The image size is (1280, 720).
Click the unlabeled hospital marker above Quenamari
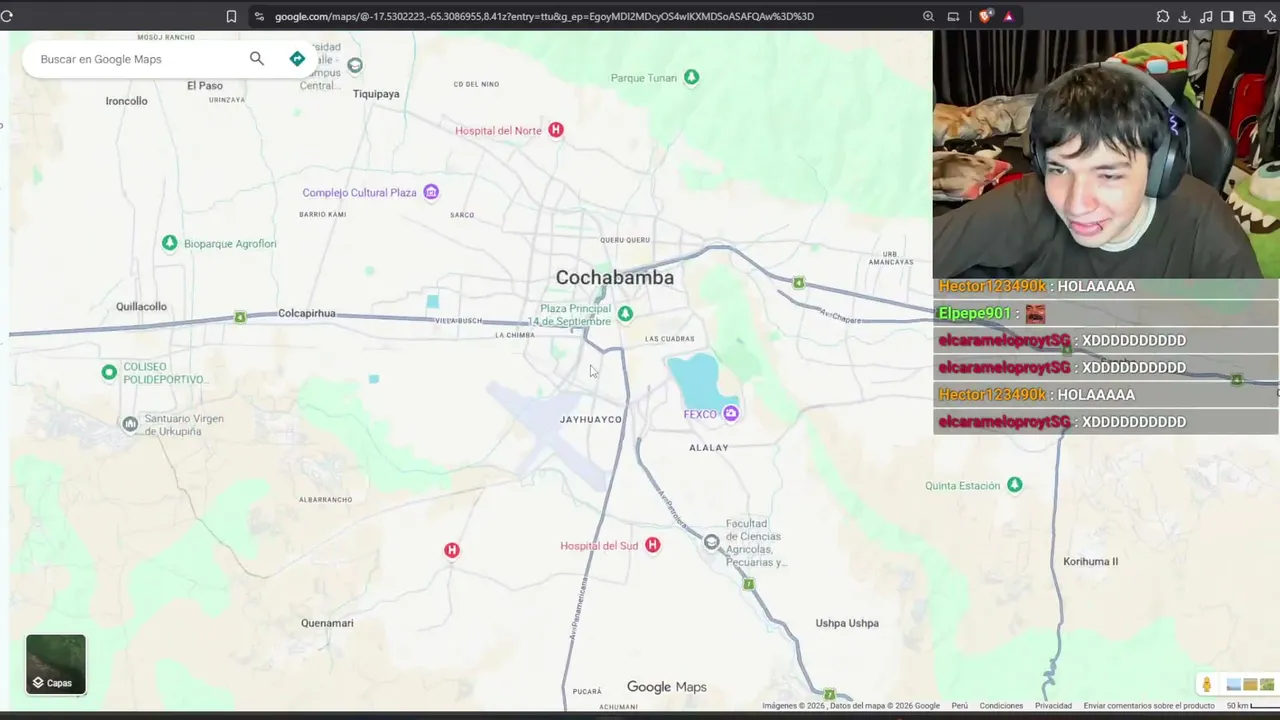[x=452, y=550]
